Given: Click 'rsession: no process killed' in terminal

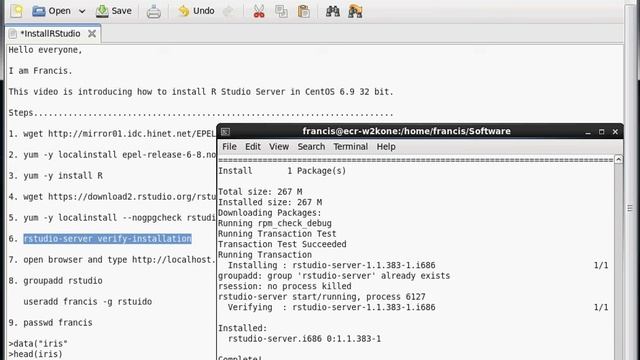Looking at the screenshot, I should click(284, 286).
